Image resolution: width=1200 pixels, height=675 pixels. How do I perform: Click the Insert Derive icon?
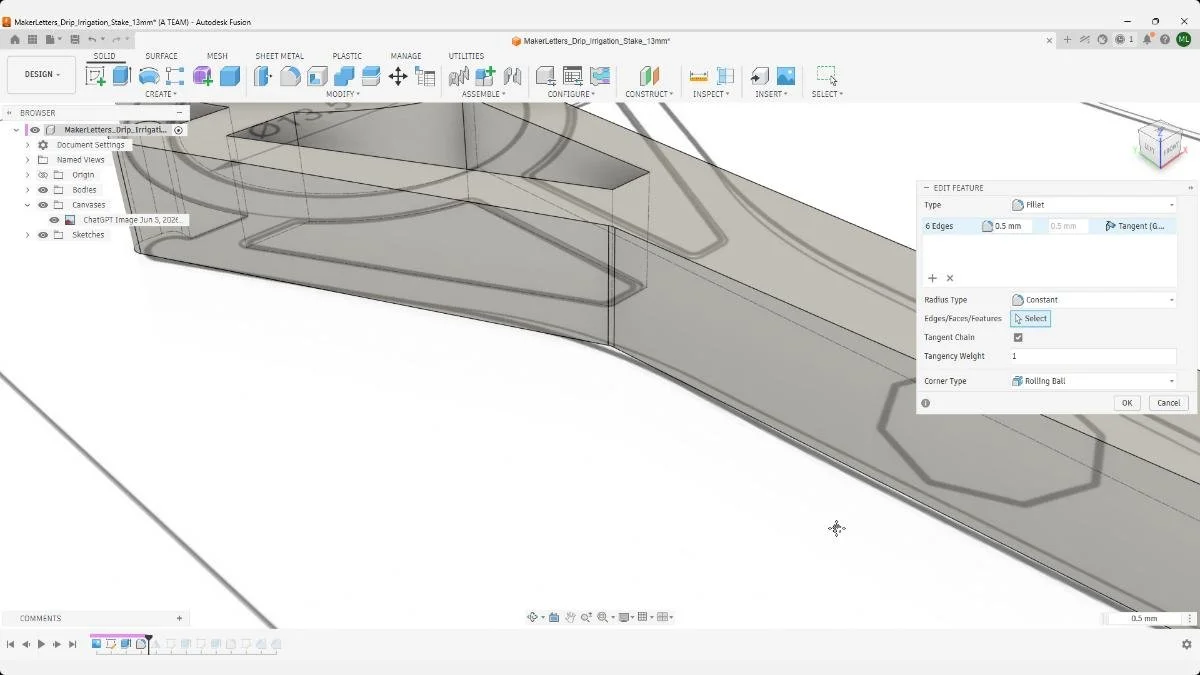tap(760, 76)
